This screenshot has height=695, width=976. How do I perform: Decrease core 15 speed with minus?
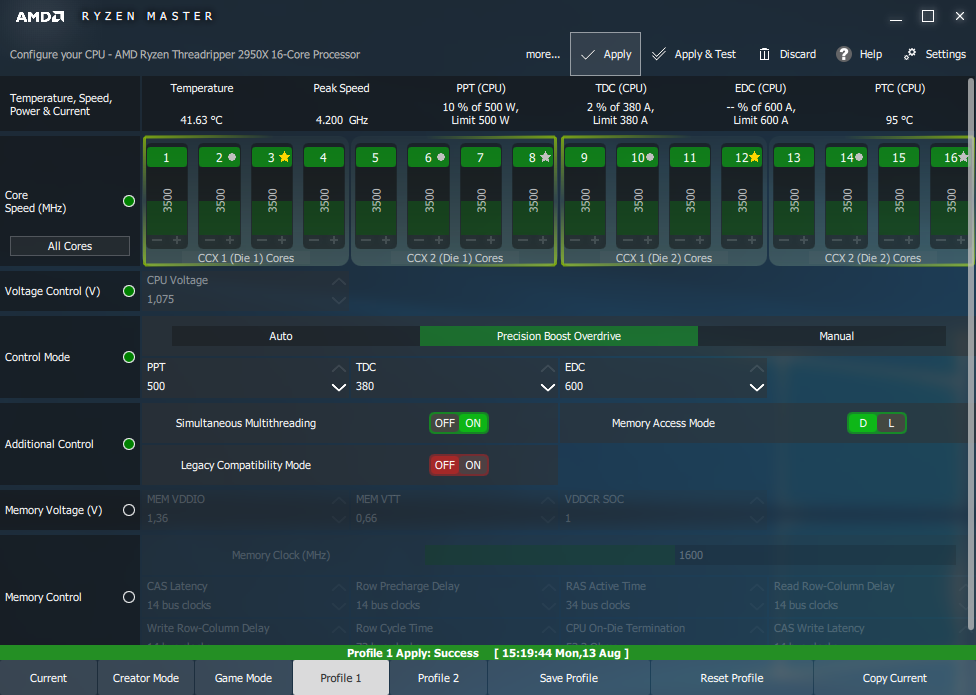[x=888, y=240]
